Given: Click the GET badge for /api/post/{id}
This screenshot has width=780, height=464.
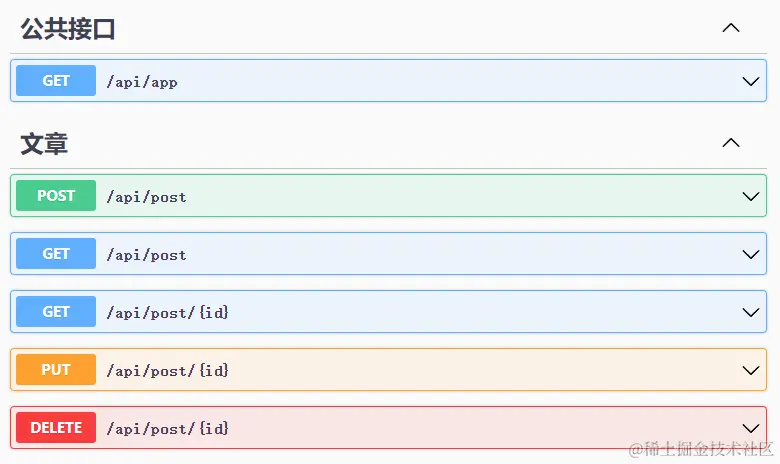Looking at the screenshot, I should (x=56, y=312).
